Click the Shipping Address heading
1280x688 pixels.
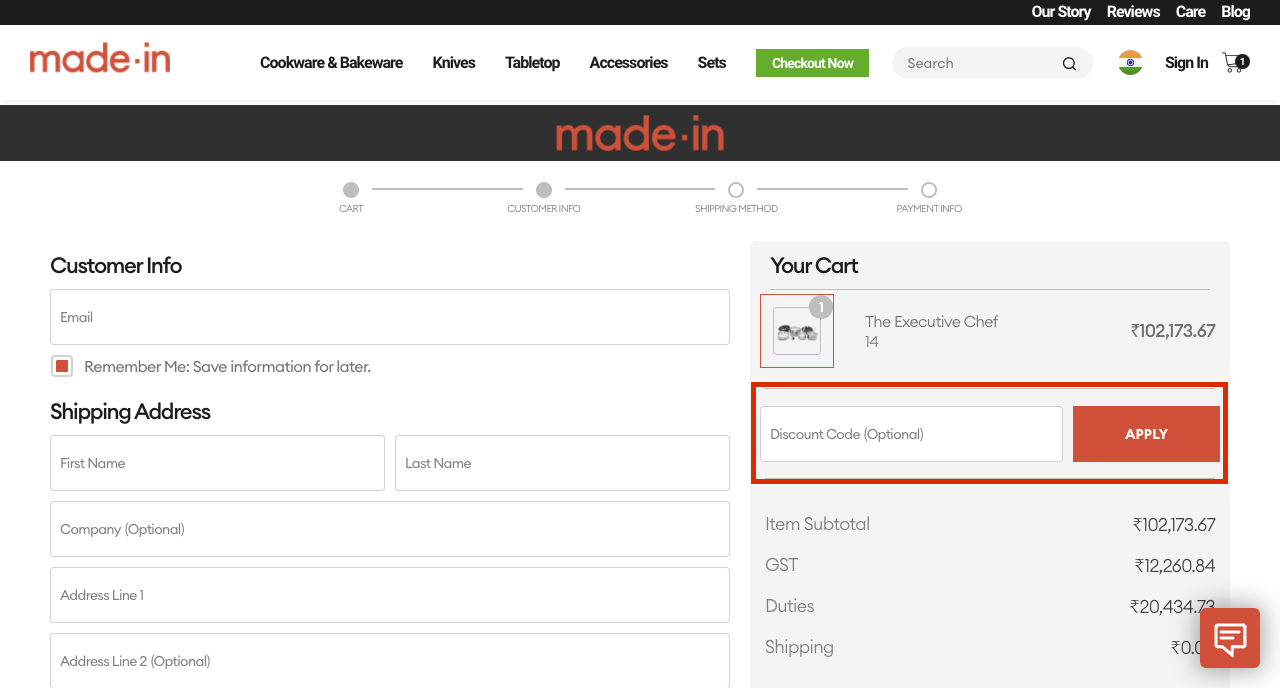tap(130, 411)
